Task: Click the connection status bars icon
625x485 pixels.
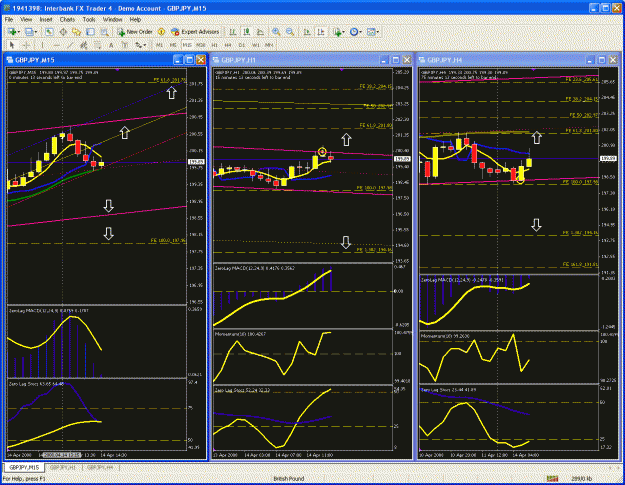Action: 552,478
